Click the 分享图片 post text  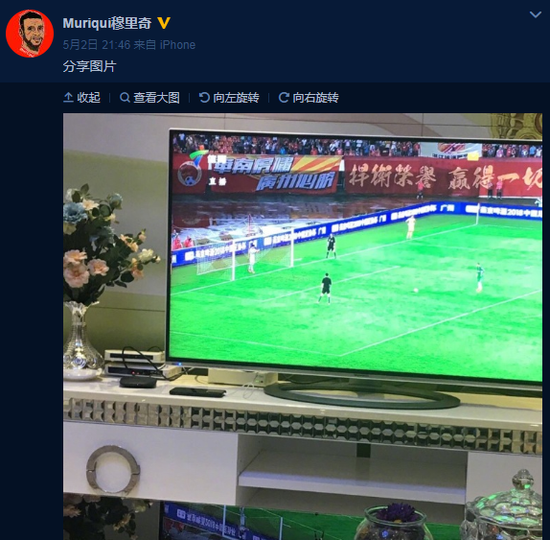tap(89, 66)
